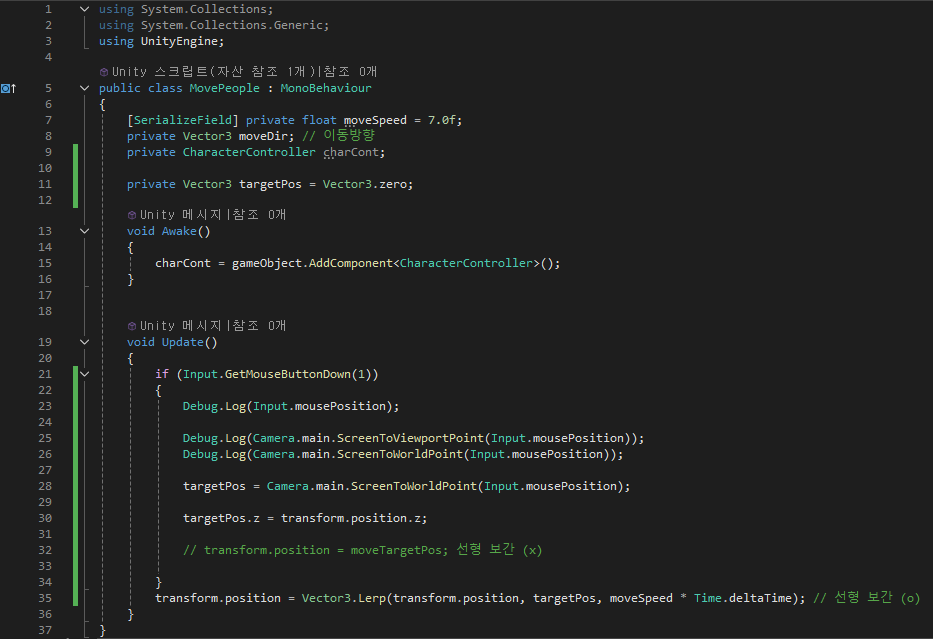Click GetMouseButtonDown on line 21
The width and height of the screenshot is (933, 639).
(x=287, y=374)
